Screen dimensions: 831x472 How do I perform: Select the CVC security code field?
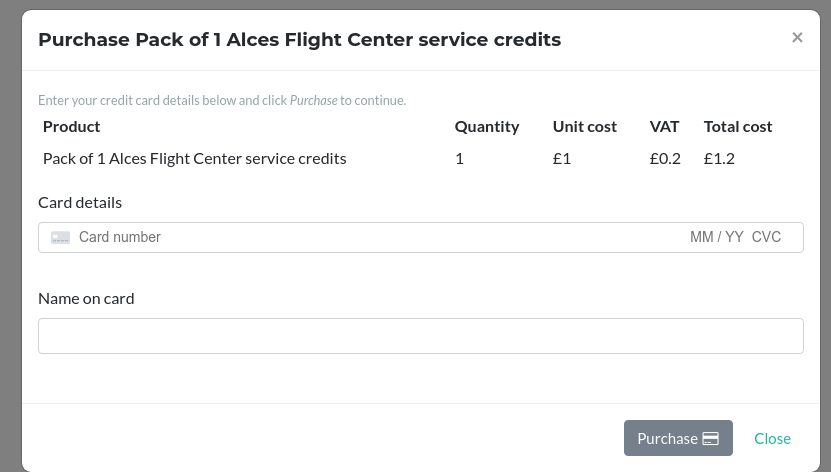point(766,238)
